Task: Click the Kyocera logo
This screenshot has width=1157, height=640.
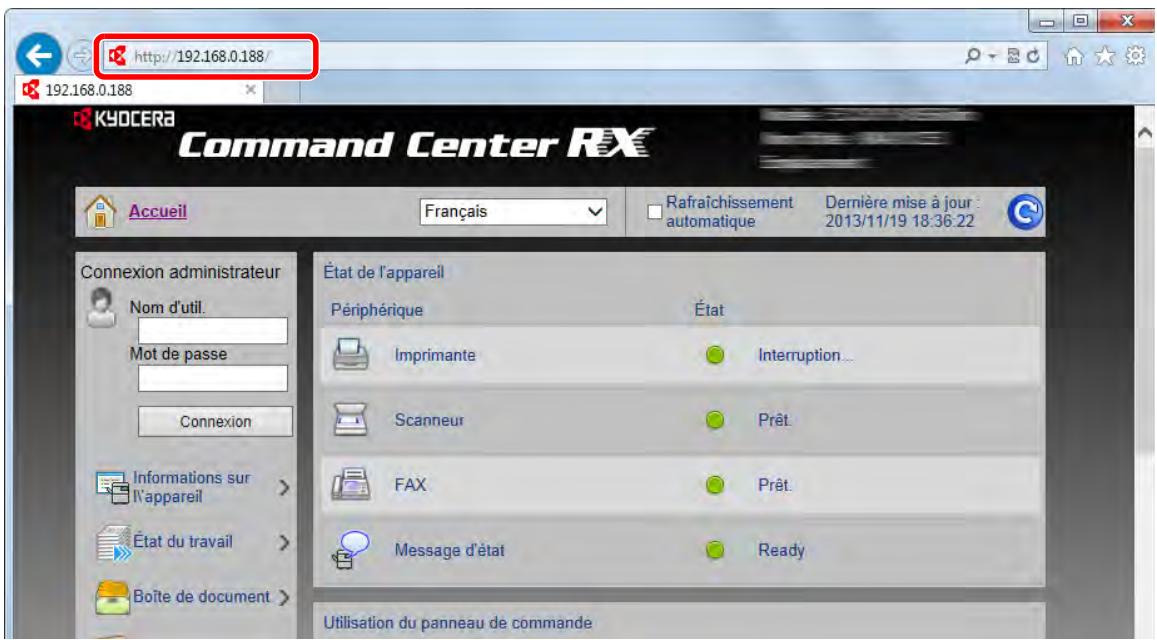Action: (x=124, y=119)
